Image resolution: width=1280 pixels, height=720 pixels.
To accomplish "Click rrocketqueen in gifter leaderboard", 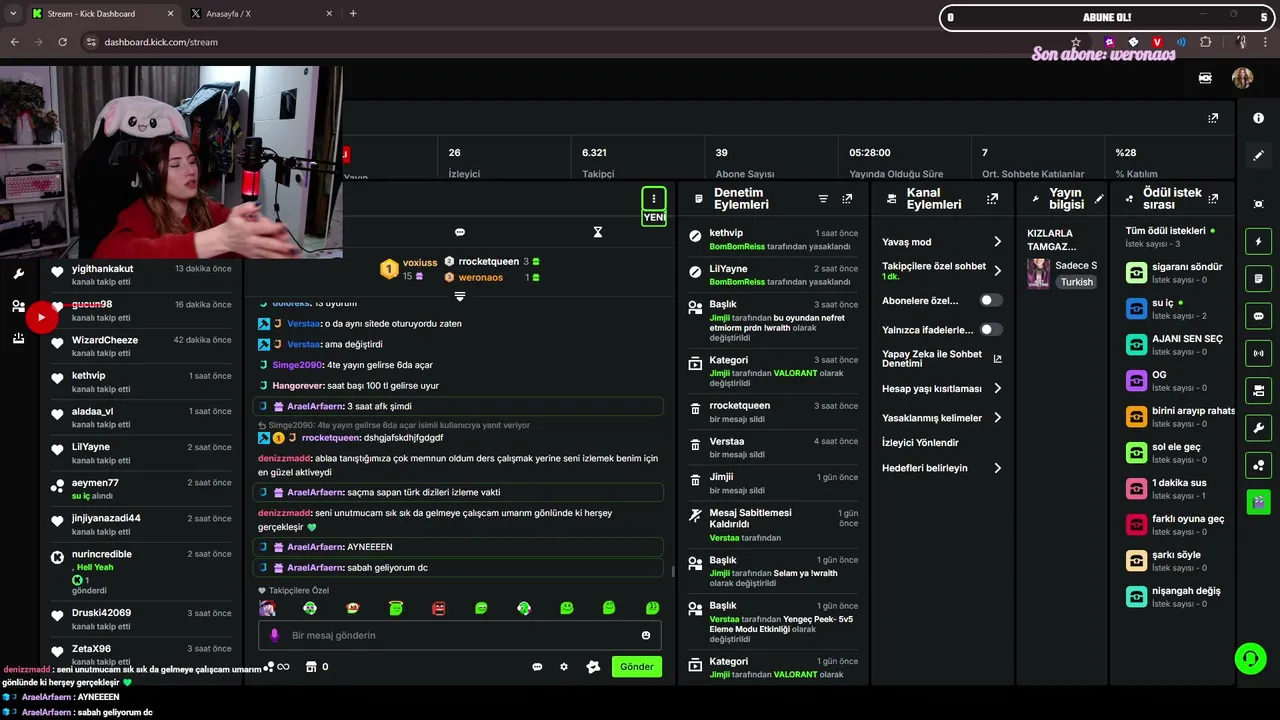I will [x=489, y=262].
